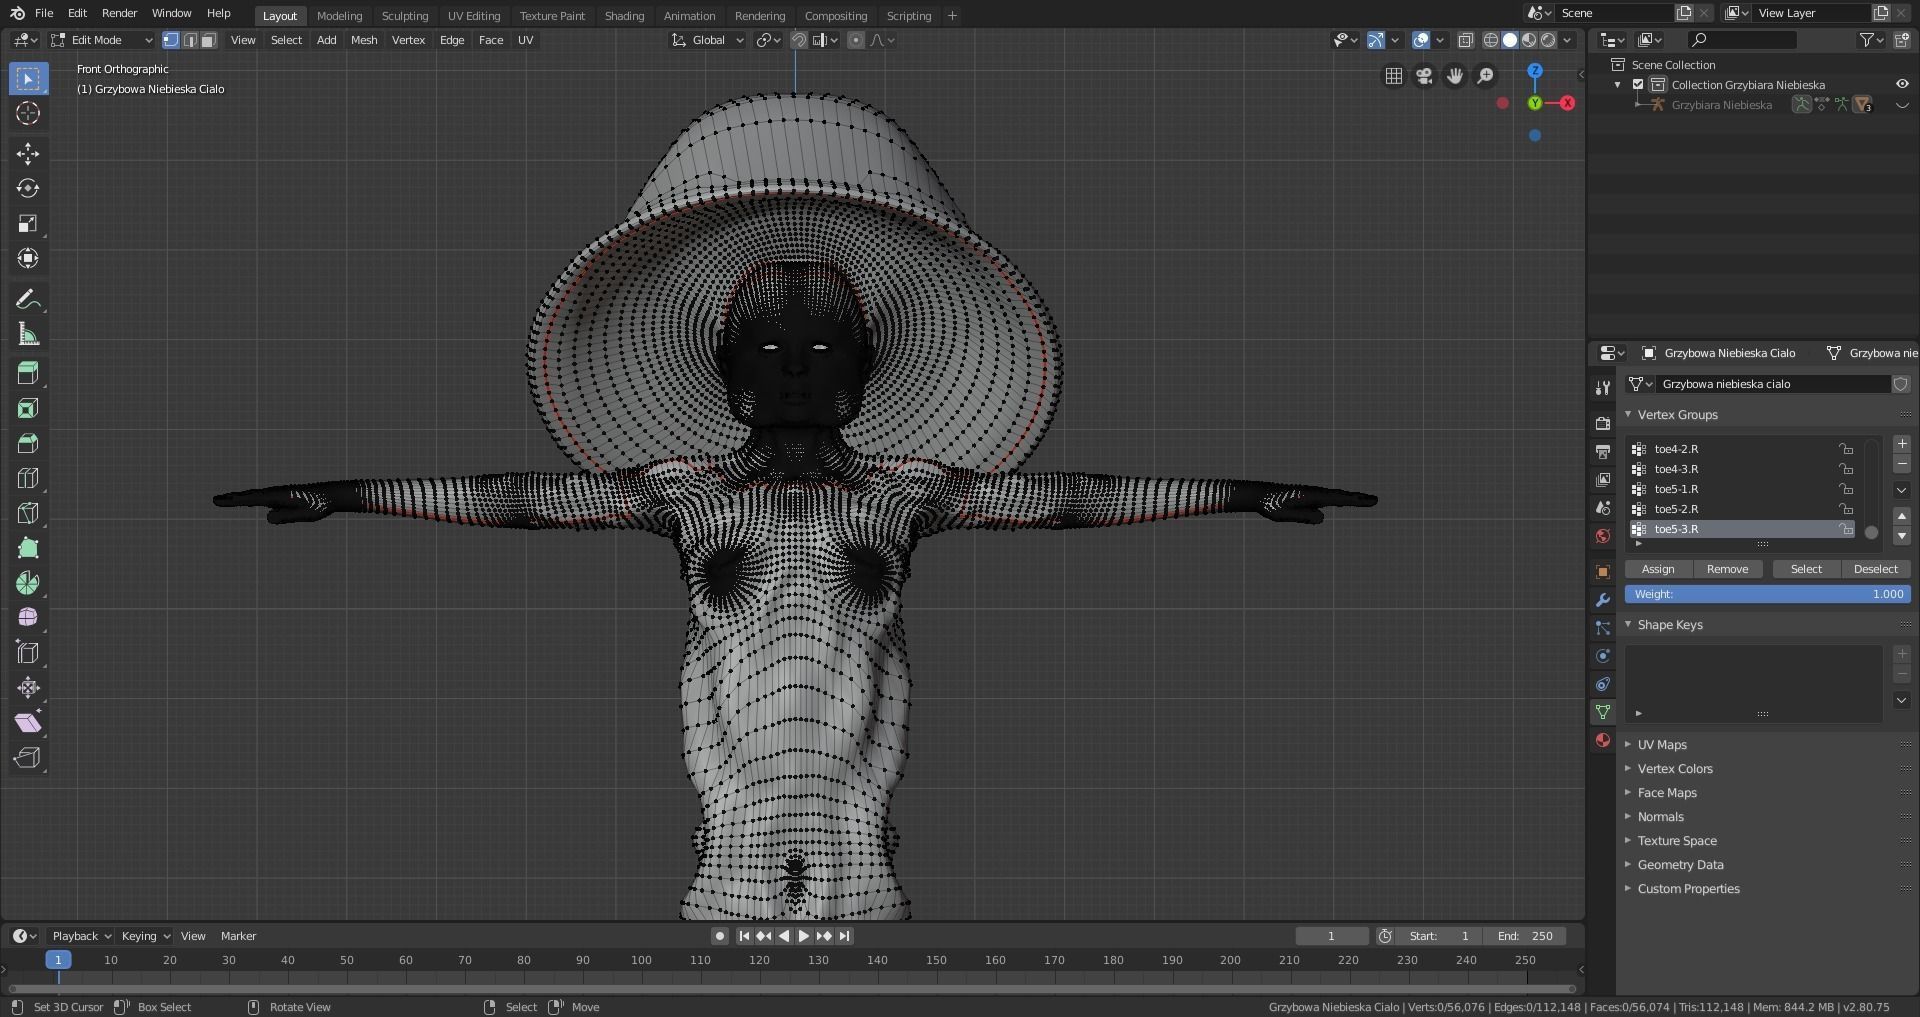Expand the UV Maps panel
Image resolution: width=1920 pixels, height=1017 pixels.
[x=1628, y=744]
